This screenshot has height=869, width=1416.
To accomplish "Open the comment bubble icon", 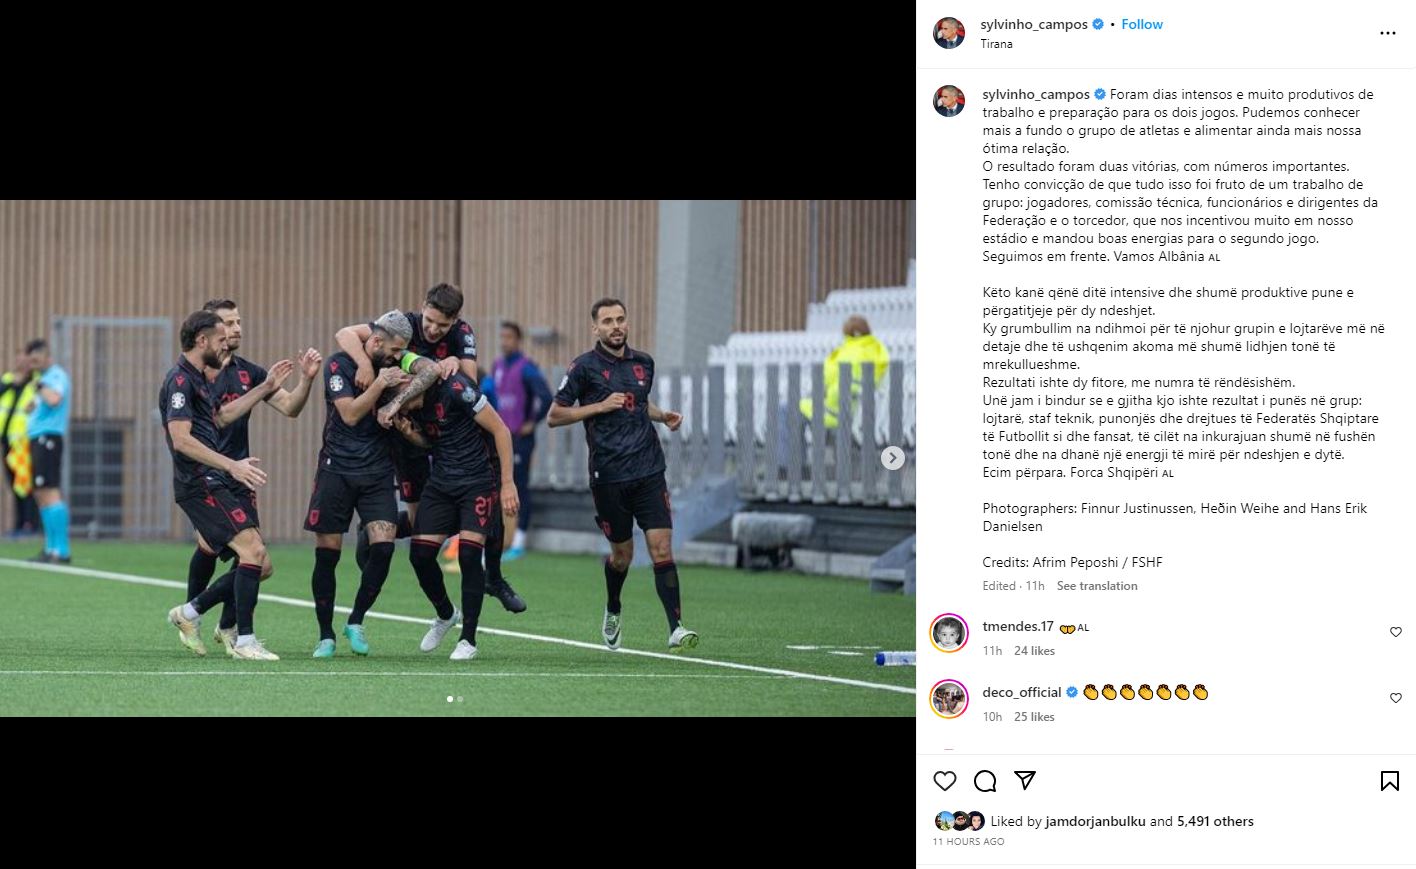I will pyautogui.click(x=985, y=781).
